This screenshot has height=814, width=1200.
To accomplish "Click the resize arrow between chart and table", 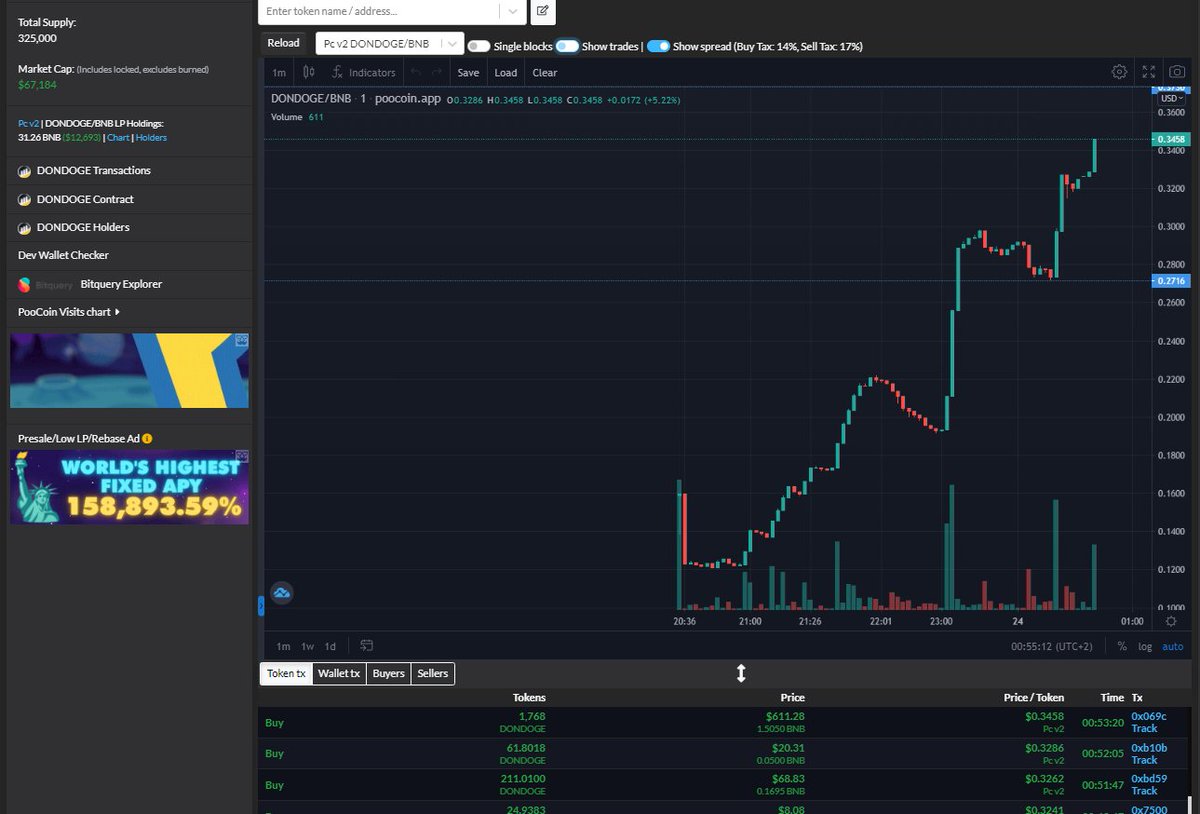I will click(x=741, y=674).
